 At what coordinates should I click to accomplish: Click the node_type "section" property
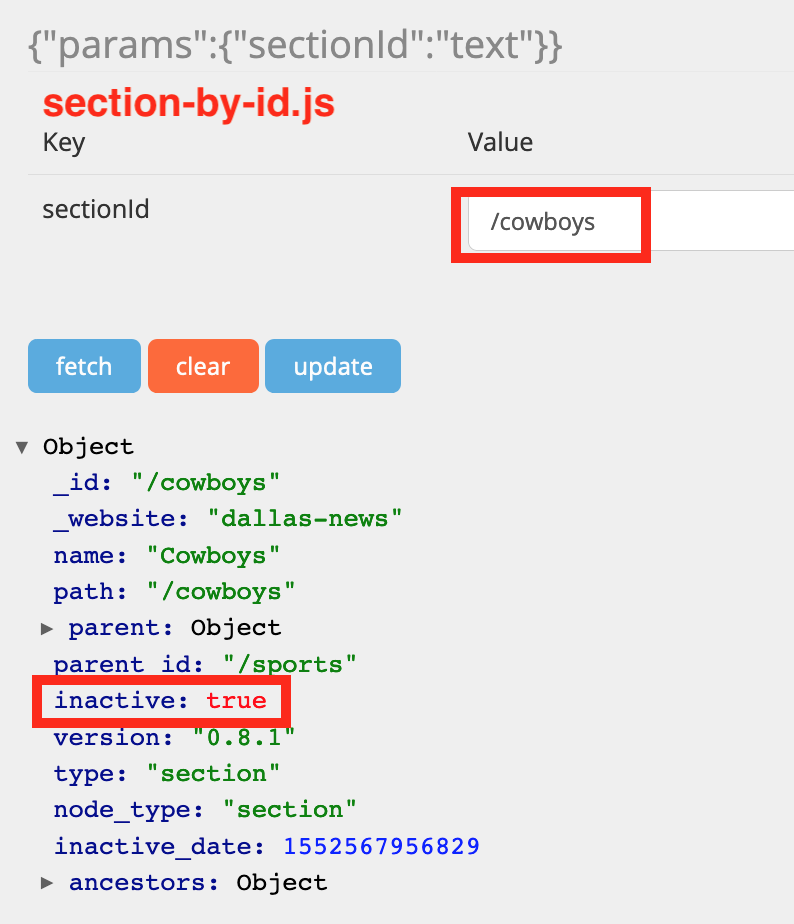pyautogui.click(x=205, y=810)
